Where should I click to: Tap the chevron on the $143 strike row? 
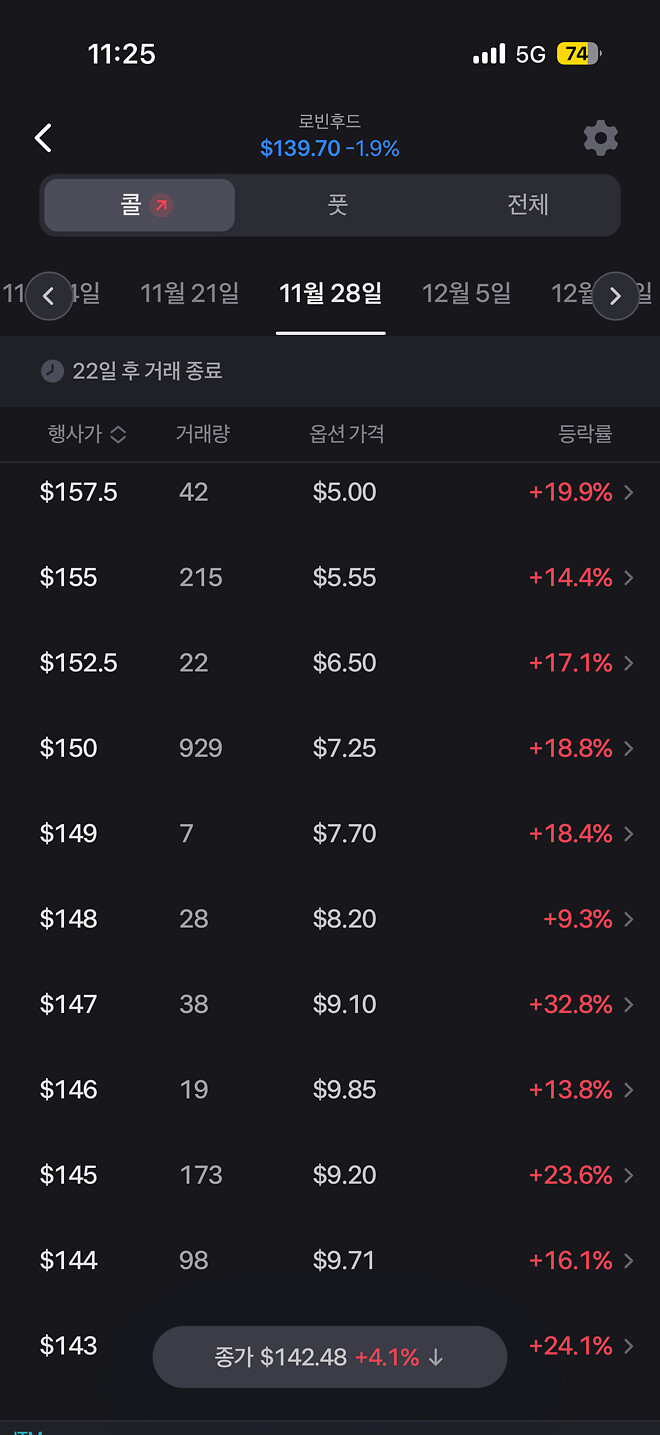point(628,1346)
